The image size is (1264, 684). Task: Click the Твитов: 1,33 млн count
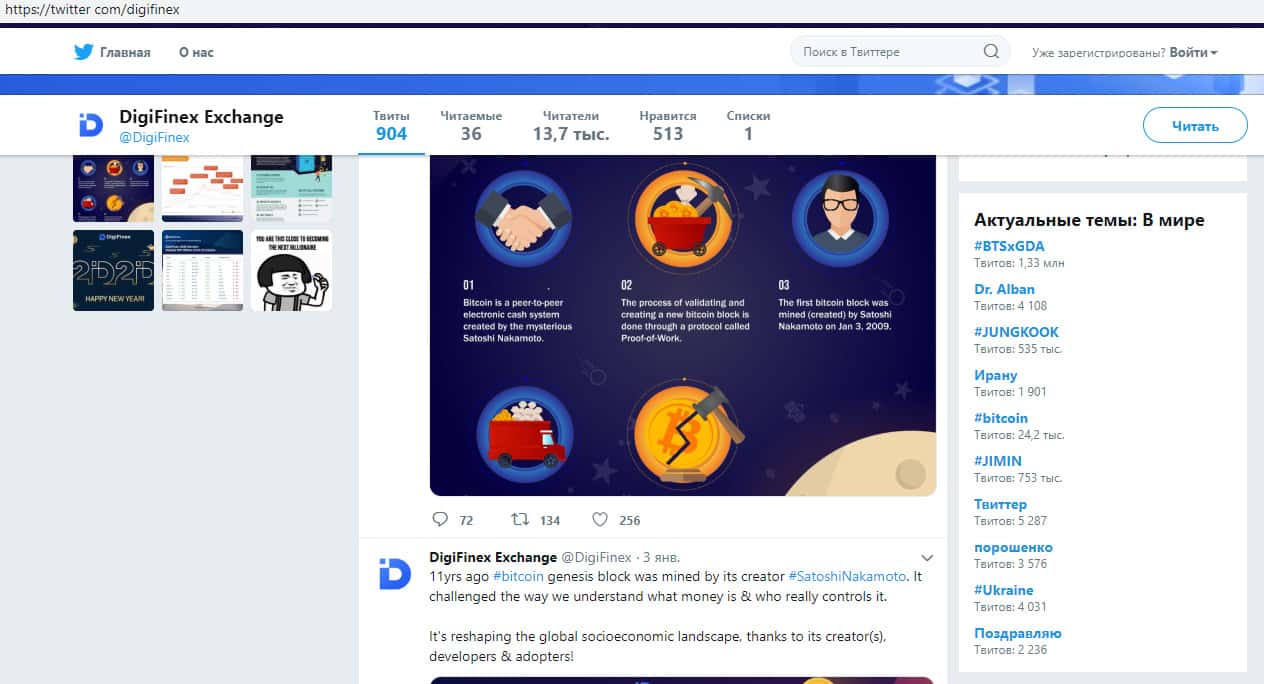(1019, 263)
